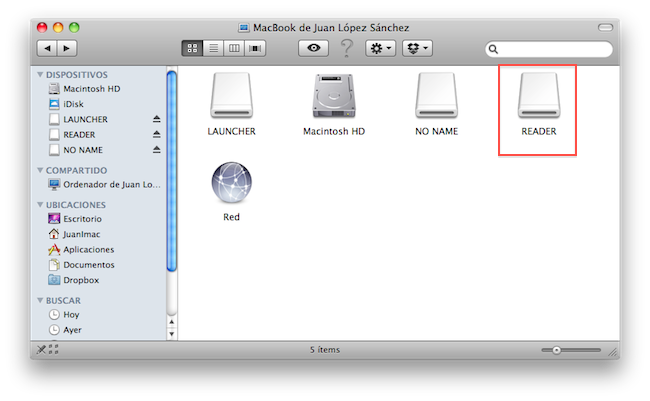
Task: Zoom the window with green button
Action: (x=74, y=27)
